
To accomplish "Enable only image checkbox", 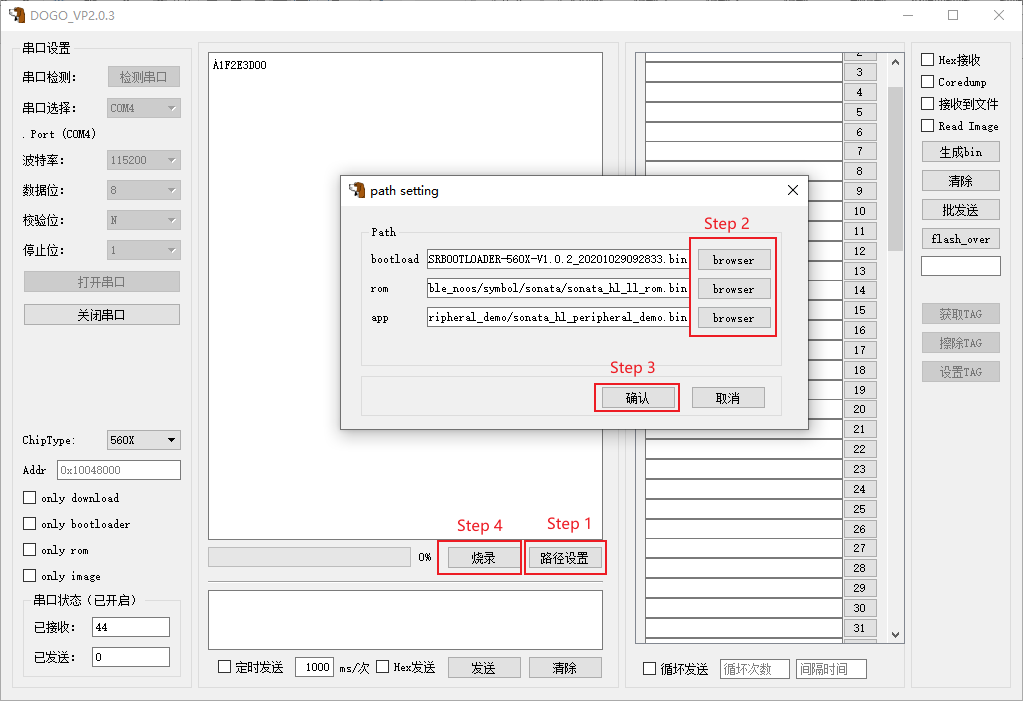I will (x=29, y=576).
